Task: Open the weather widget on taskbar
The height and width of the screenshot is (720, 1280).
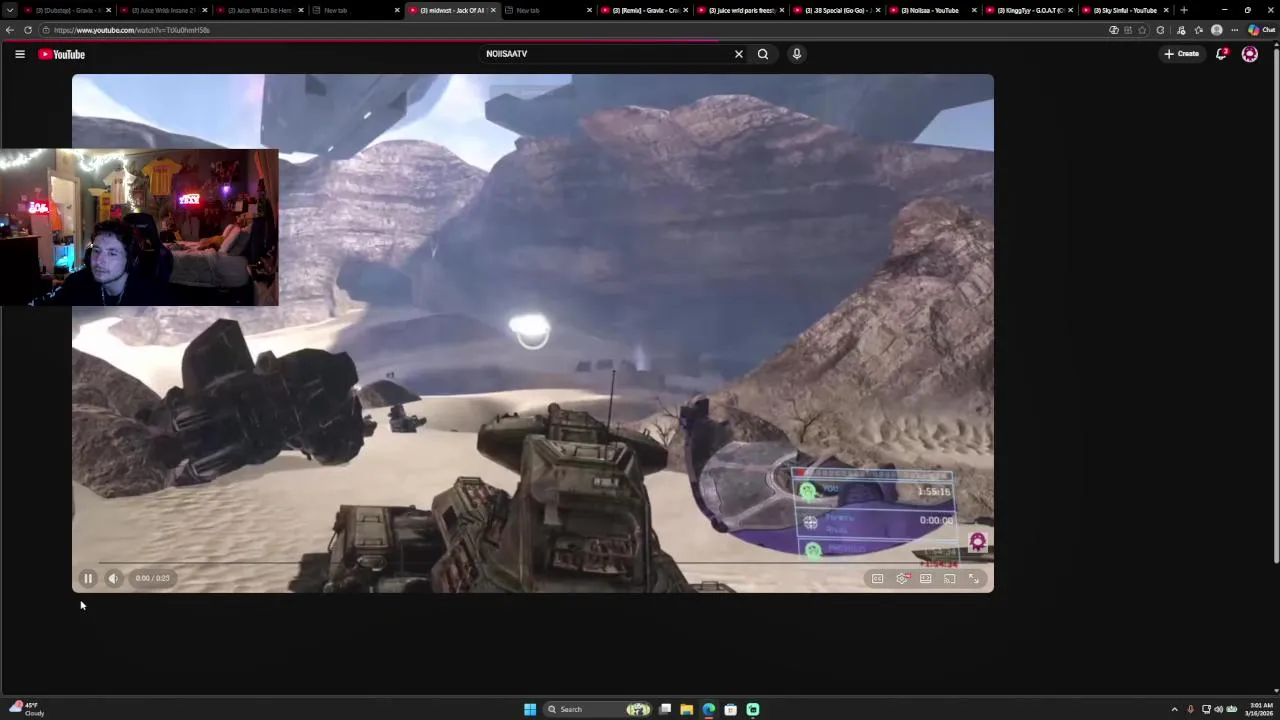Action: tap(27, 709)
